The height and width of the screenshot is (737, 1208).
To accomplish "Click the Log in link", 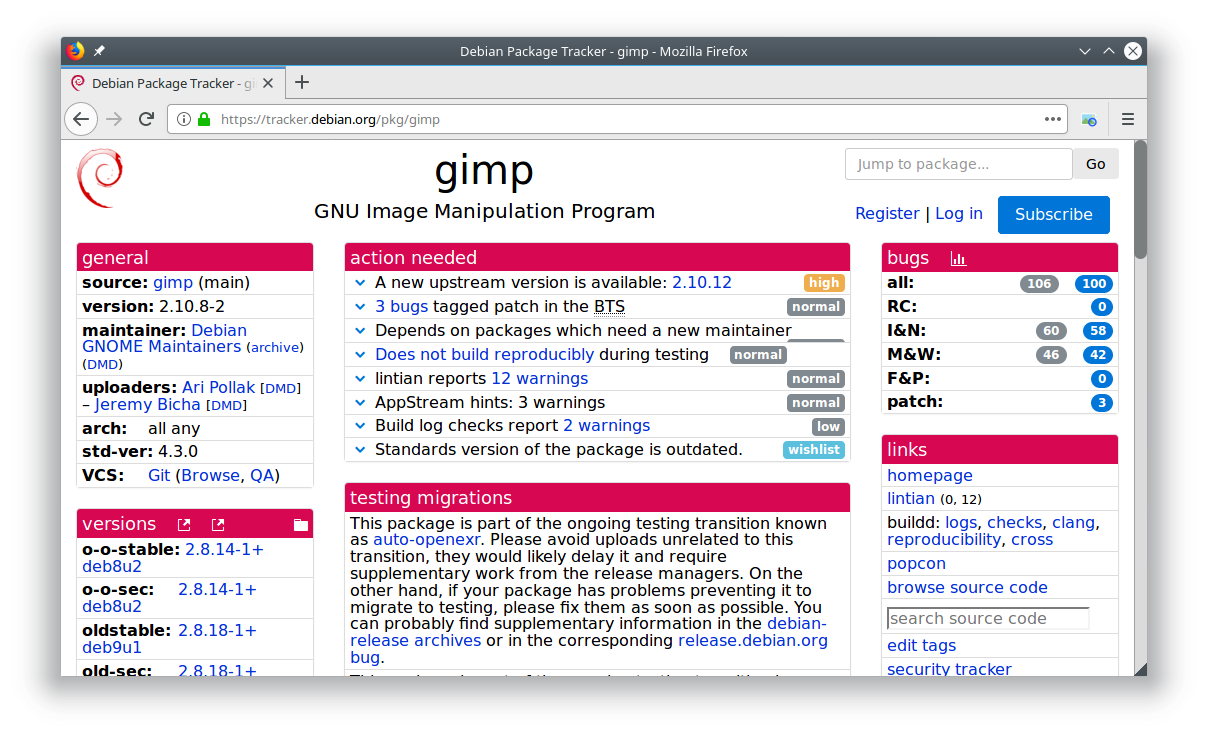I will pyautogui.click(x=959, y=213).
